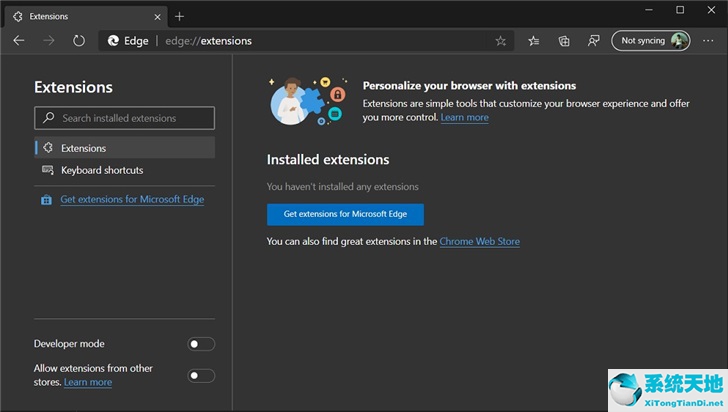Close the Extensions tab
This screenshot has width=728, height=412.
[x=157, y=17]
